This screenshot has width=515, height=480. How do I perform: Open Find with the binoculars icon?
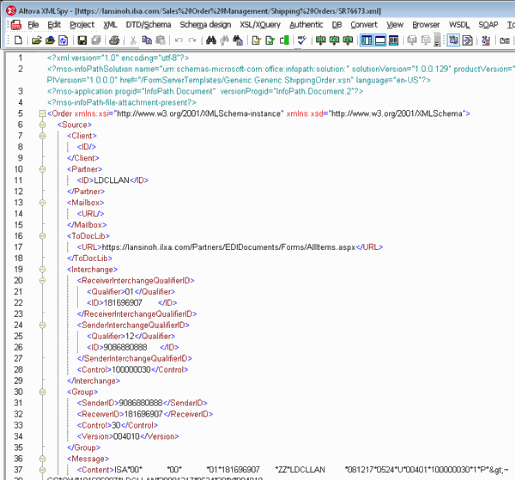point(211,40)
